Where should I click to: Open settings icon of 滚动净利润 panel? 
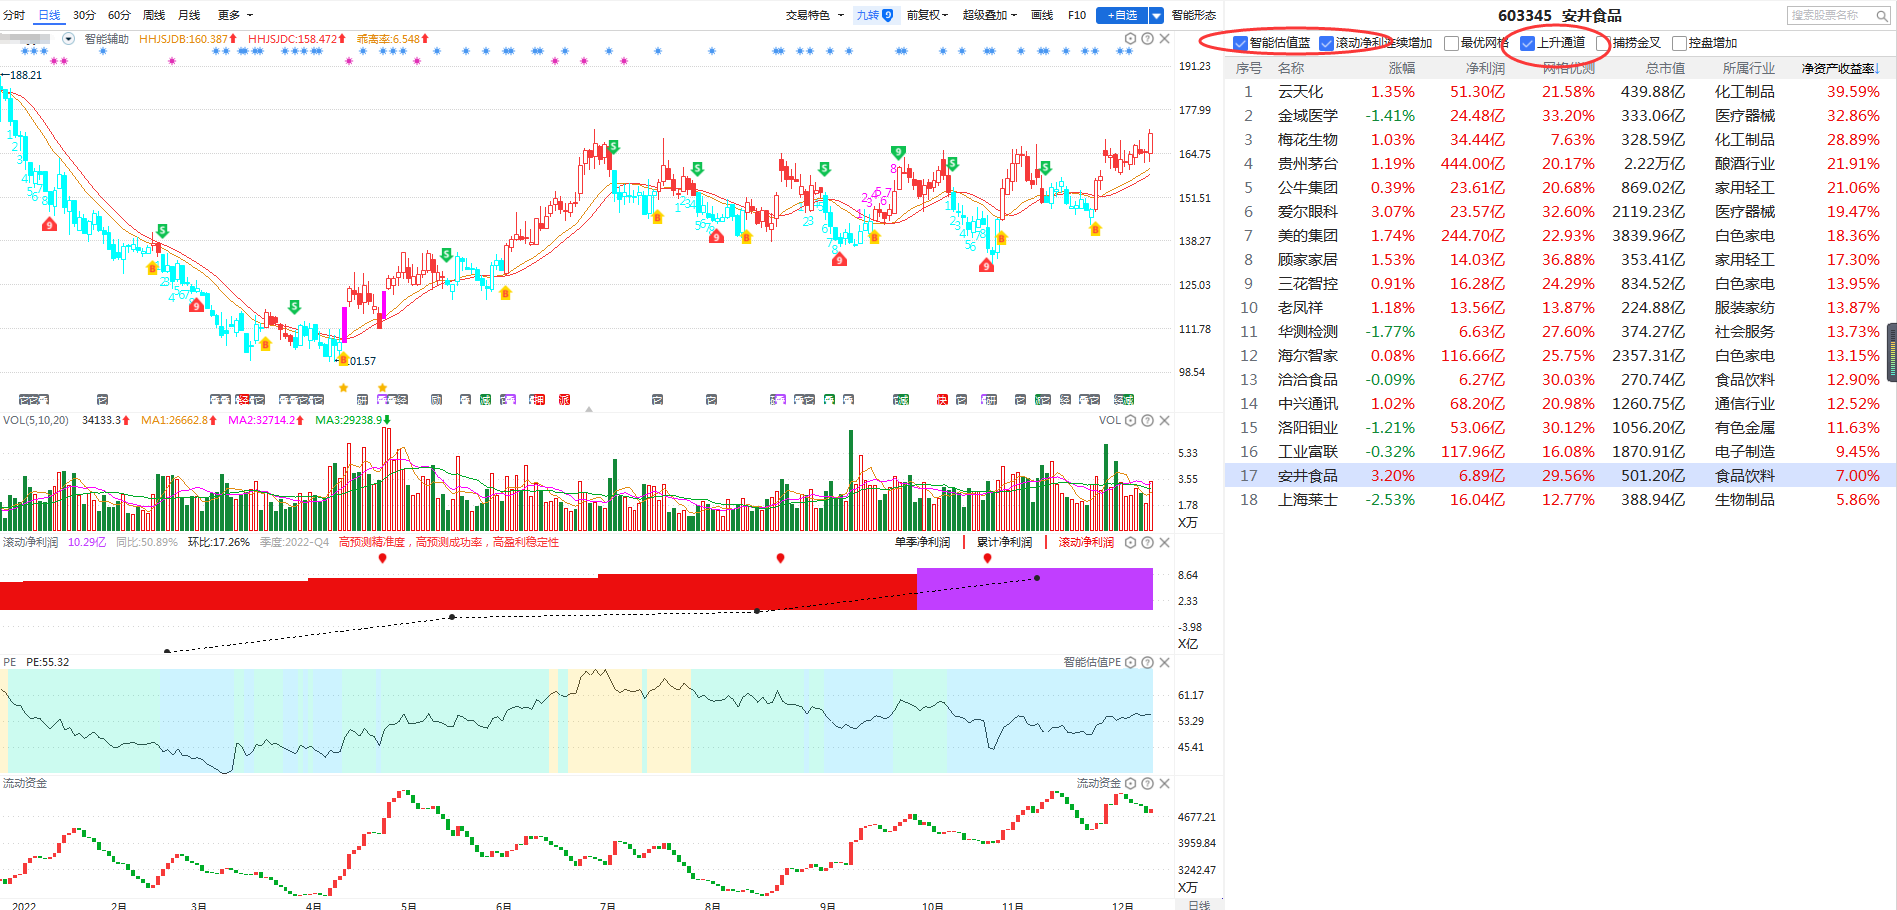tap(1131, 543)
